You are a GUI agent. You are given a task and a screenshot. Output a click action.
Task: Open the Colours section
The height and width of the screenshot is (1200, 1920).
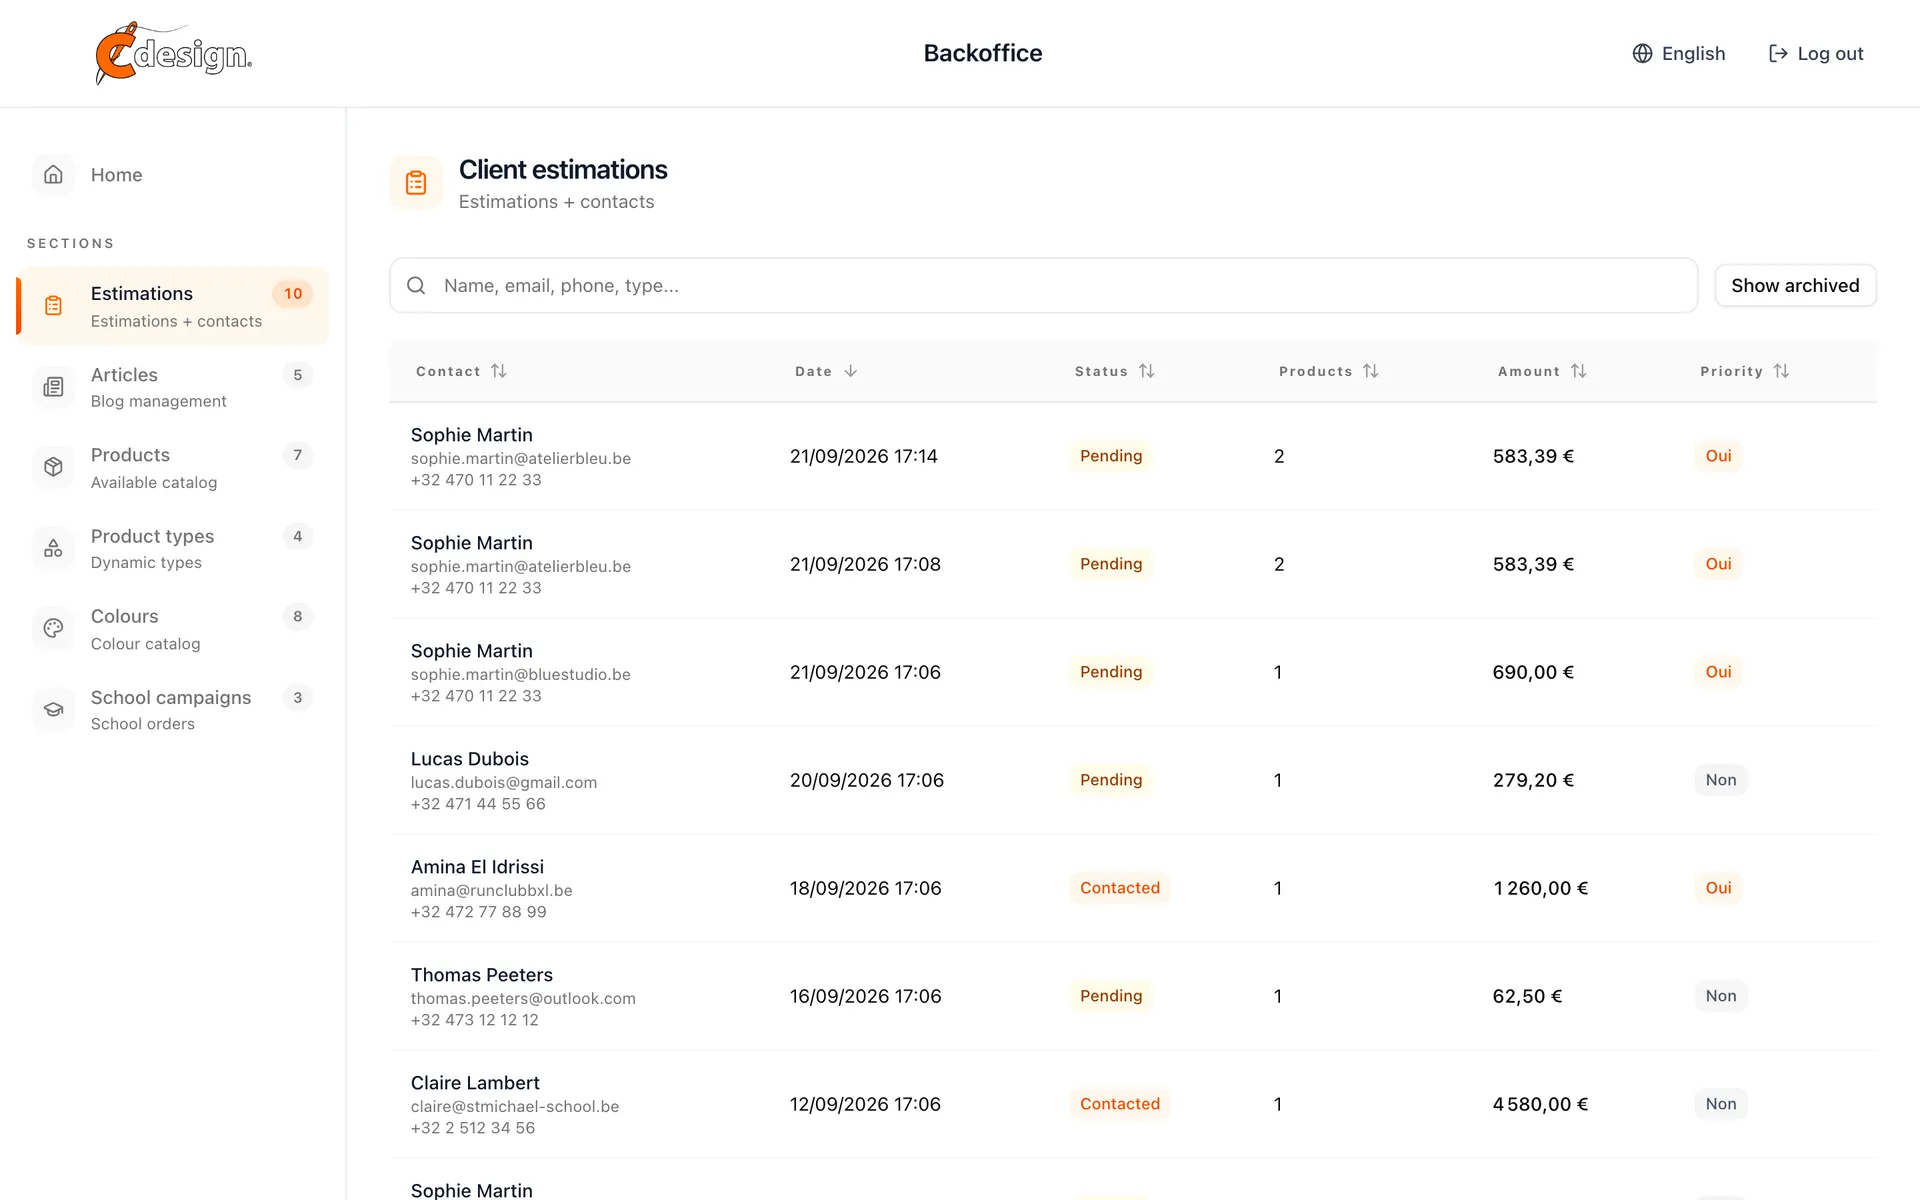click(x=172, y=628)
